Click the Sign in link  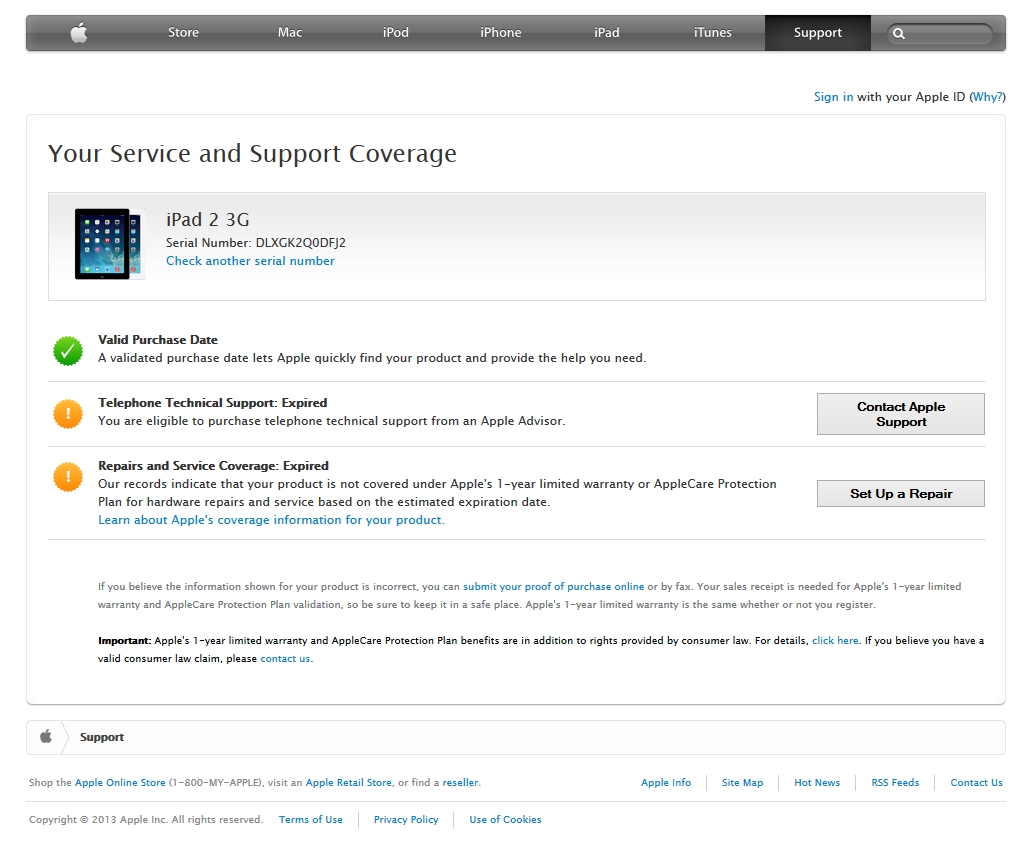(833, 97)
